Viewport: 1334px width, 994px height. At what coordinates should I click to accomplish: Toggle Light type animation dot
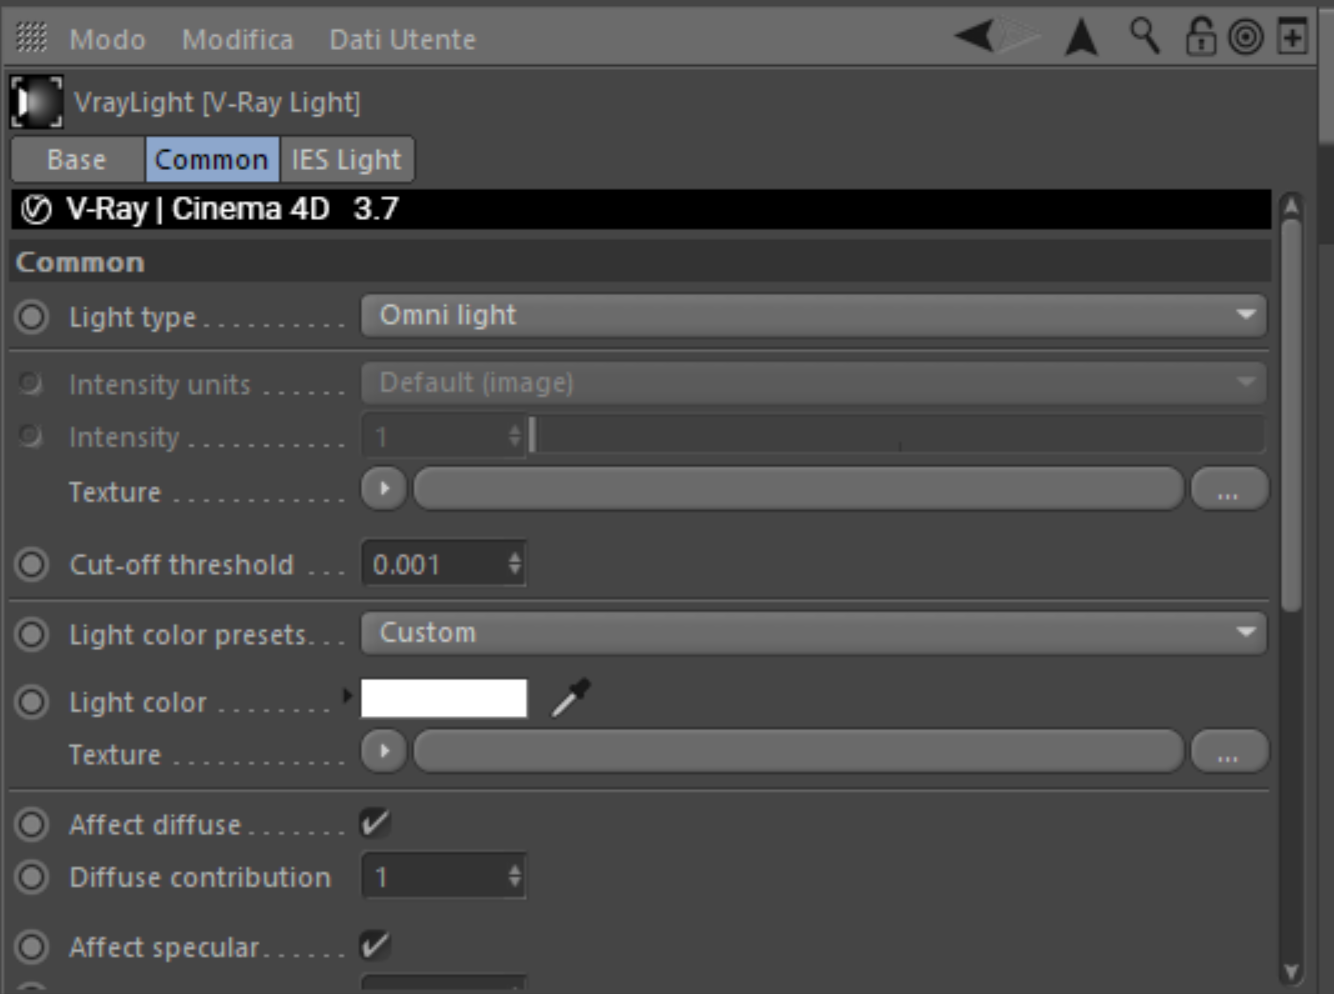32,317
